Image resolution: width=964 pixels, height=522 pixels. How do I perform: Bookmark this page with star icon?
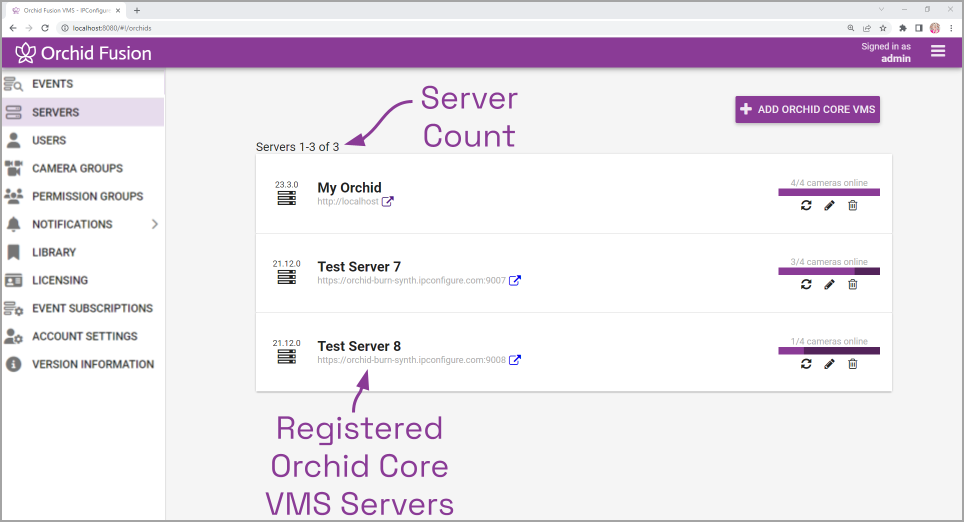point(883,28)
